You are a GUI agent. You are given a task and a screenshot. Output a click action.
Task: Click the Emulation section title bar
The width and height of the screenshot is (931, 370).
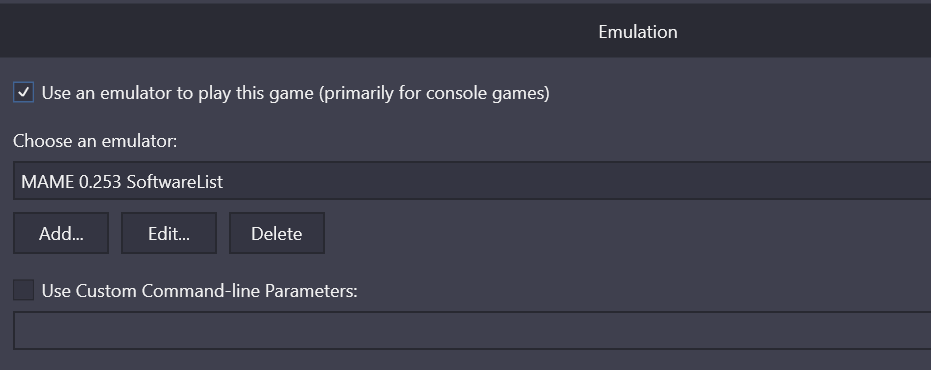pos(466,31)
